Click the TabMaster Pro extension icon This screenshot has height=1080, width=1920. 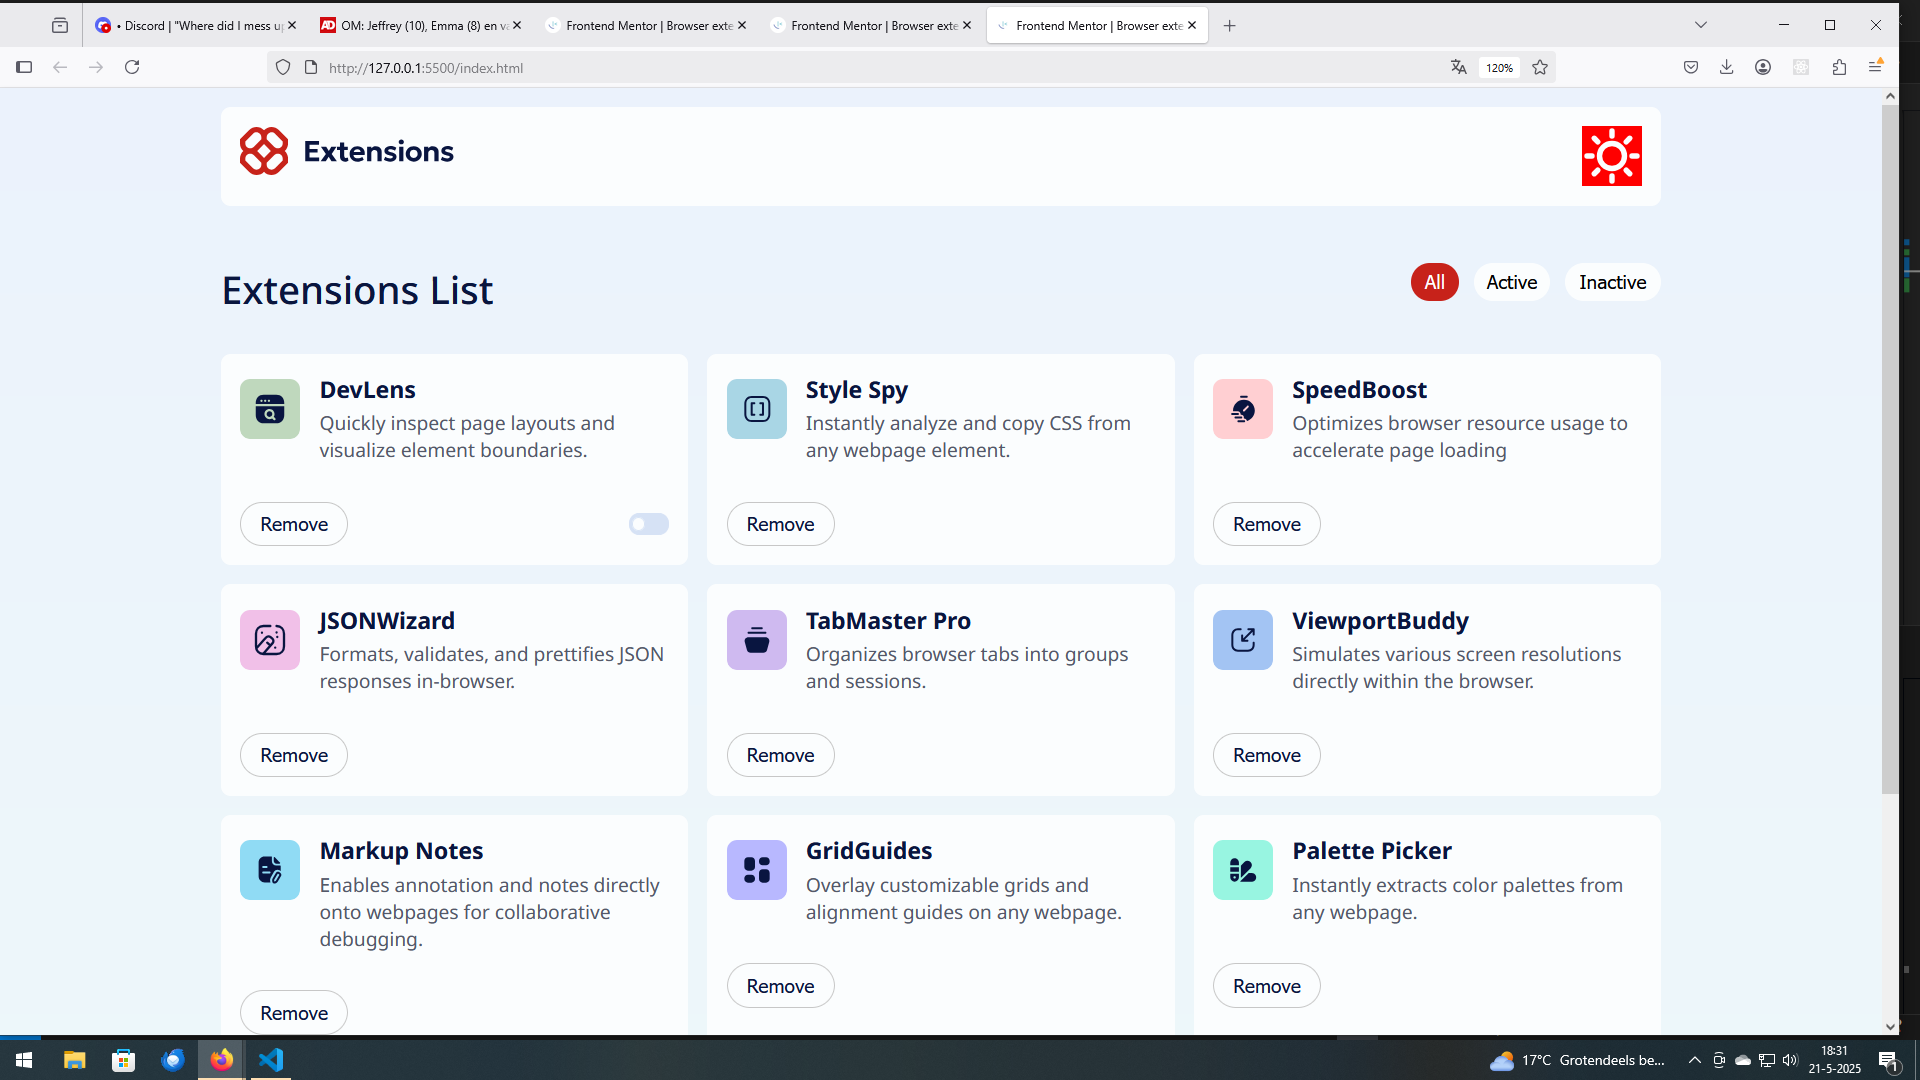[756, 640]
